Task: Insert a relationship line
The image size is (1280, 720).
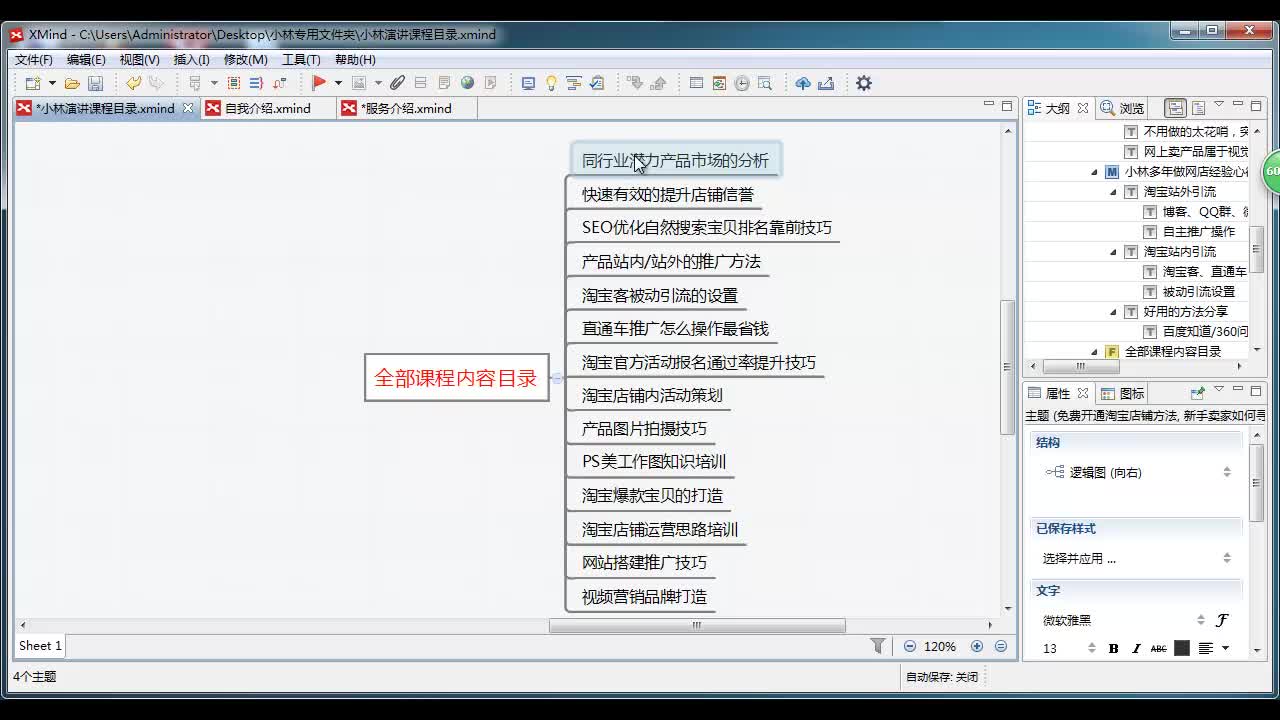Action: pyautogui.click(x=279, y=83)
